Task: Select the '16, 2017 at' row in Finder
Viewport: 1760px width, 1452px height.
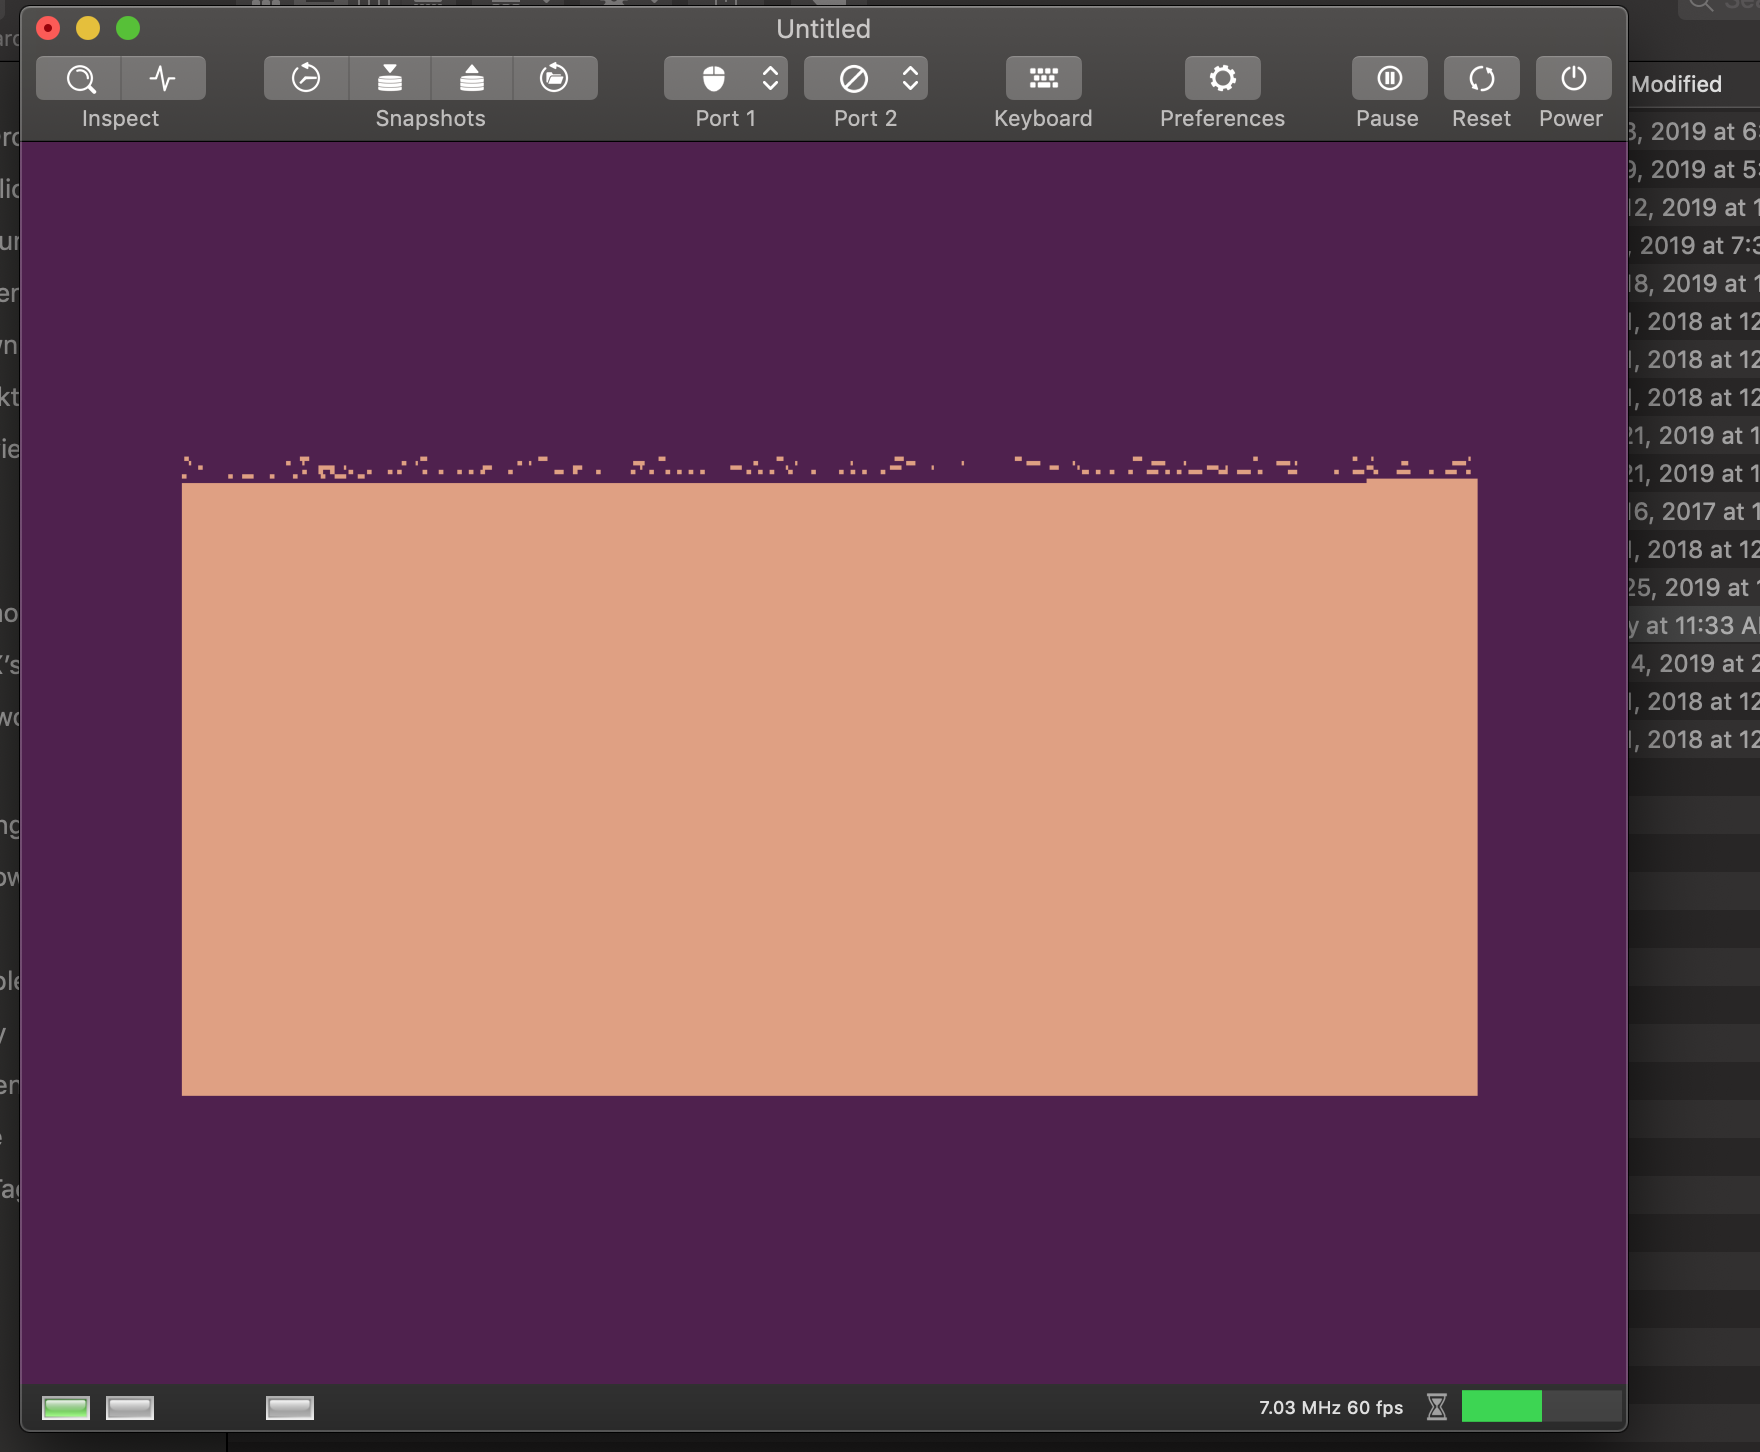Action: [1694, 512]
